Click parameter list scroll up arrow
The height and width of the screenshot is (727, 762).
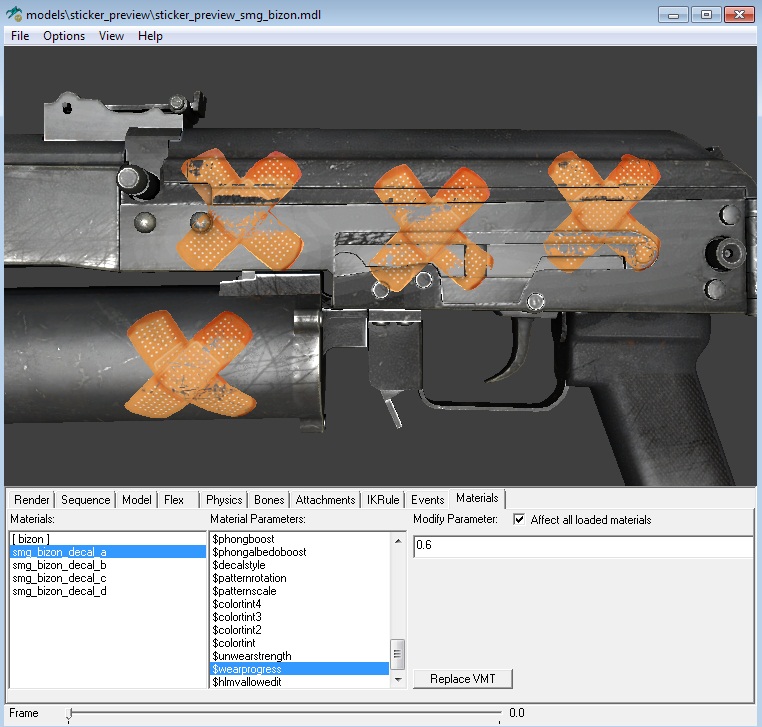pyautogui.click(x=398, y=540)
